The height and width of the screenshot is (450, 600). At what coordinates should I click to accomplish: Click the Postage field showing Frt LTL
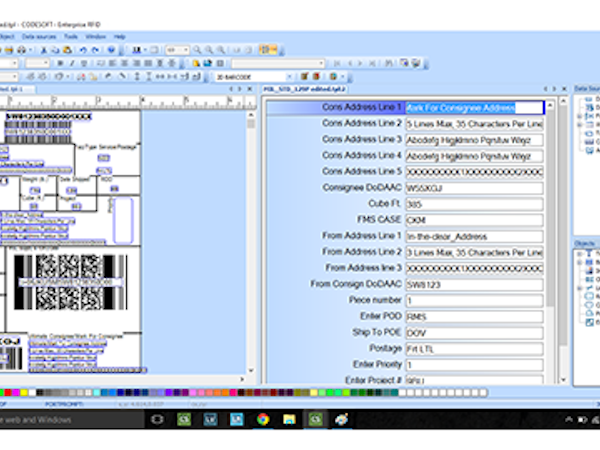[x=474, y=349]
